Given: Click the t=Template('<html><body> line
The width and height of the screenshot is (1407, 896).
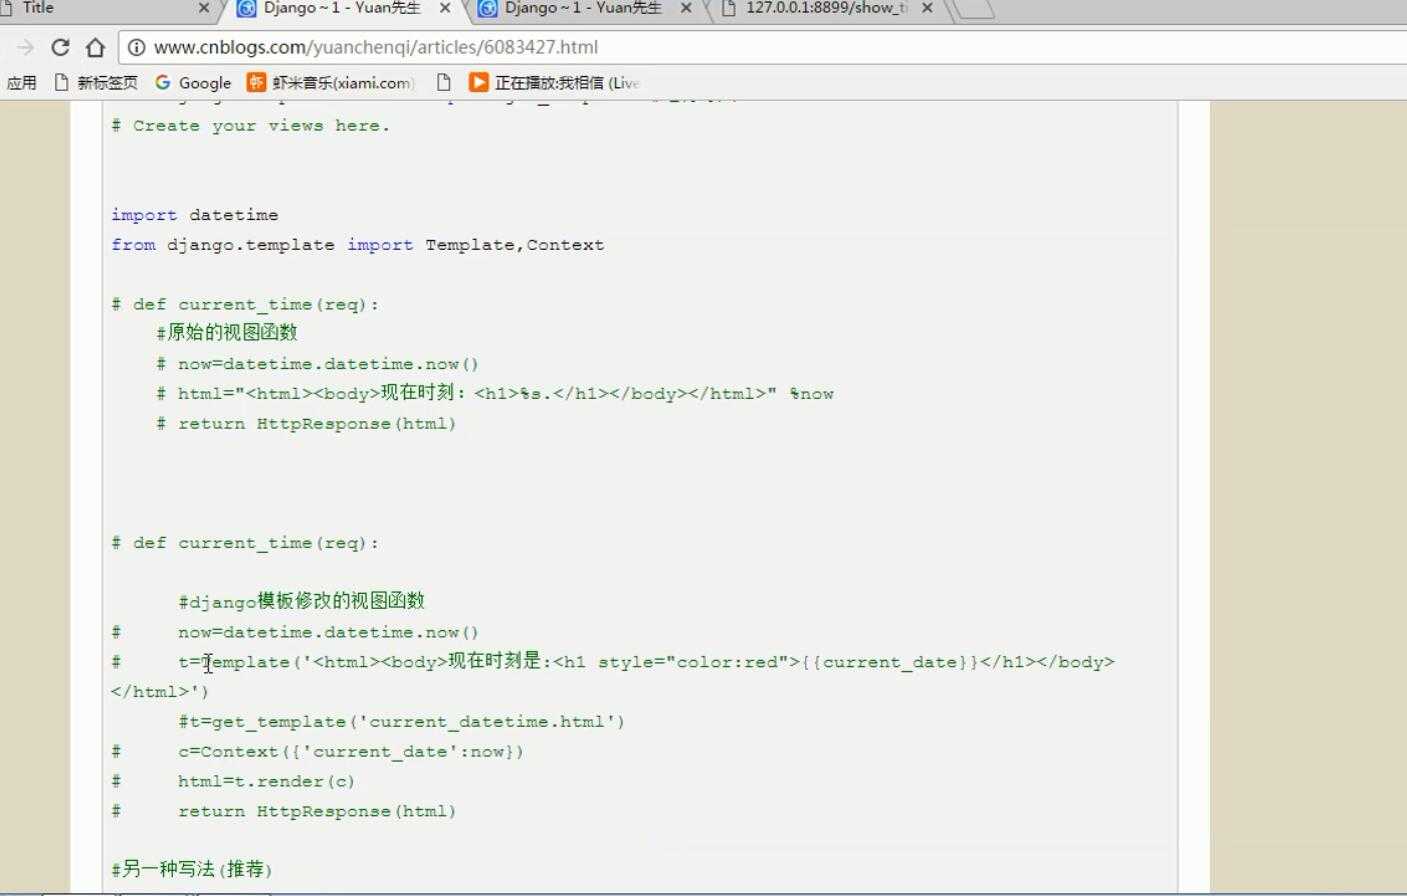Looking at the screenshot, I should tap(613, 662).
